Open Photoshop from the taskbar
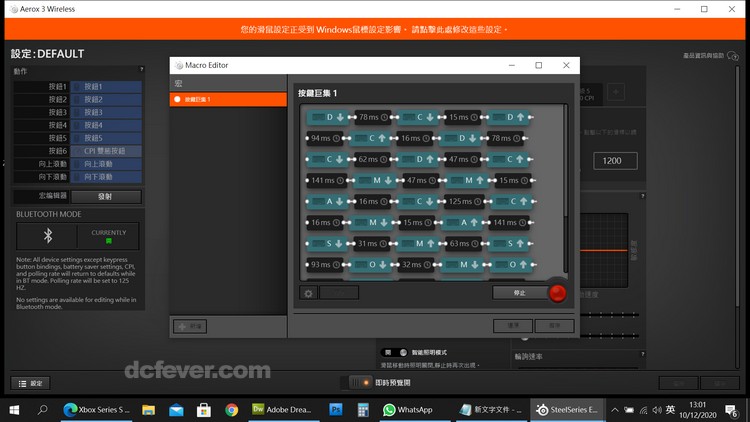The image size is (750, 422). coord(336,410)
